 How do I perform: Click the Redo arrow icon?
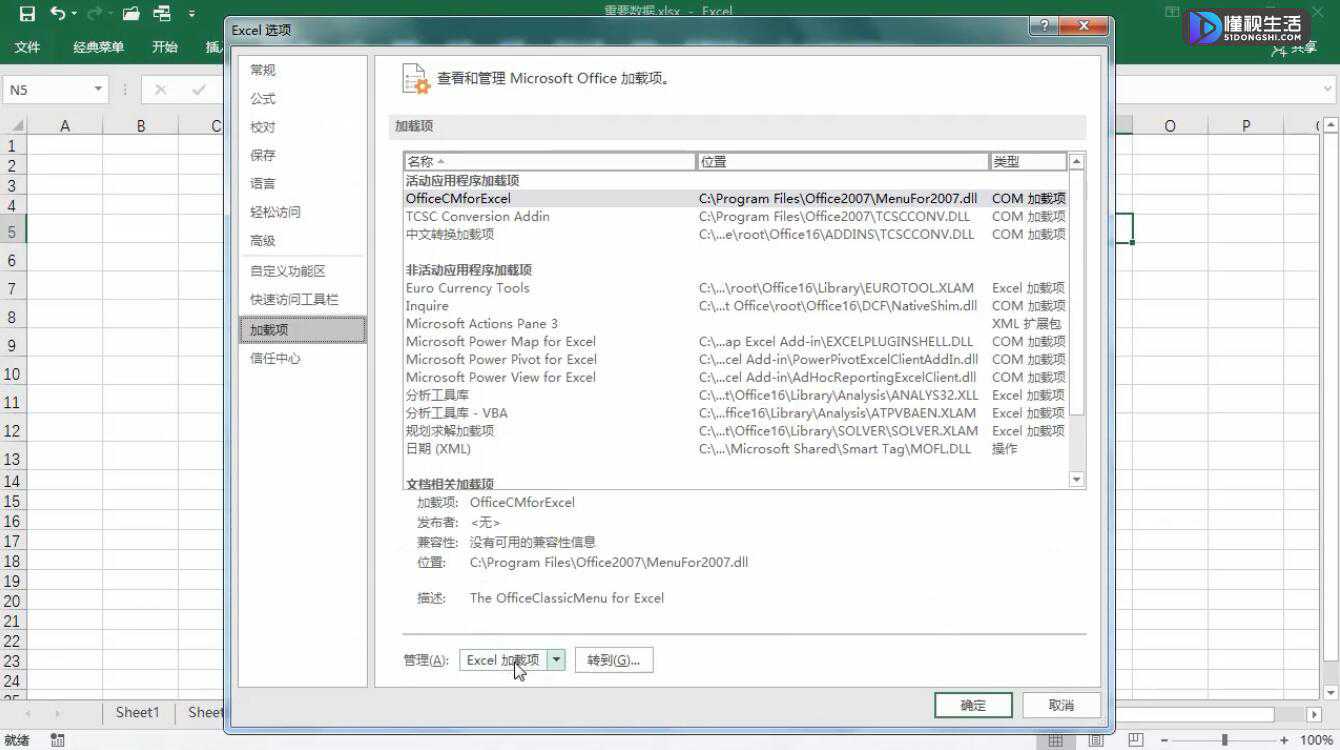click(x=95, y=14)
